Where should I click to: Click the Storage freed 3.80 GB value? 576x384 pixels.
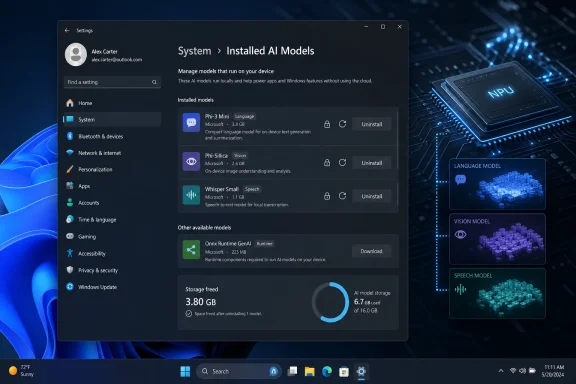click(201, 302)
